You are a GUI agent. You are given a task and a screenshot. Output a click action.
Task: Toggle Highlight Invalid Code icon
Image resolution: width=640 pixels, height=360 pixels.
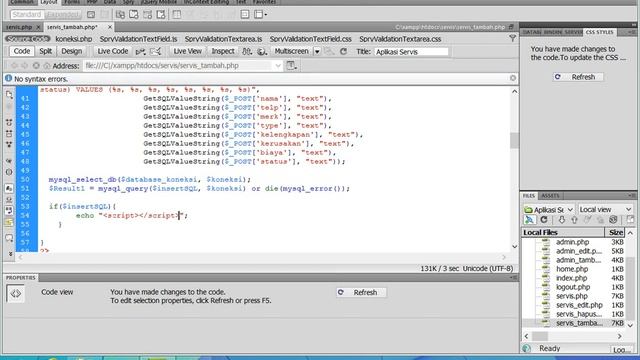click(9, 200)
